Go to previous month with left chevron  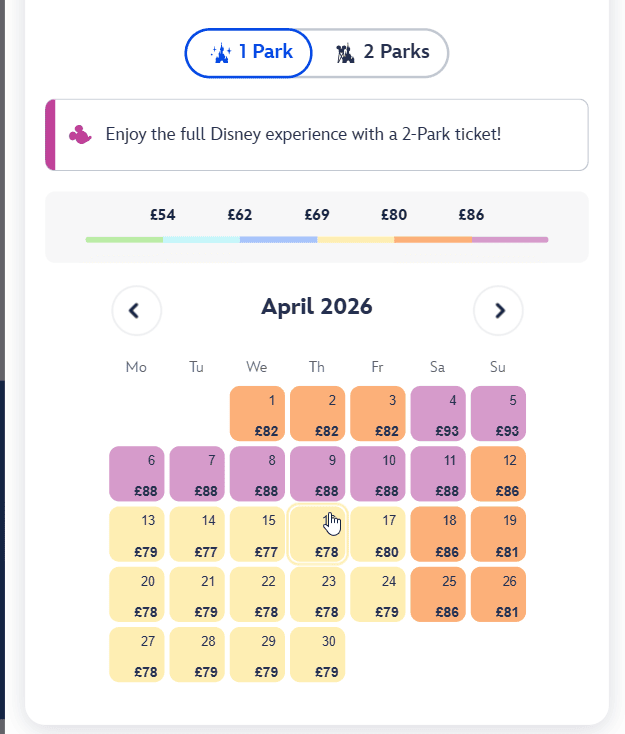[137, 310]
